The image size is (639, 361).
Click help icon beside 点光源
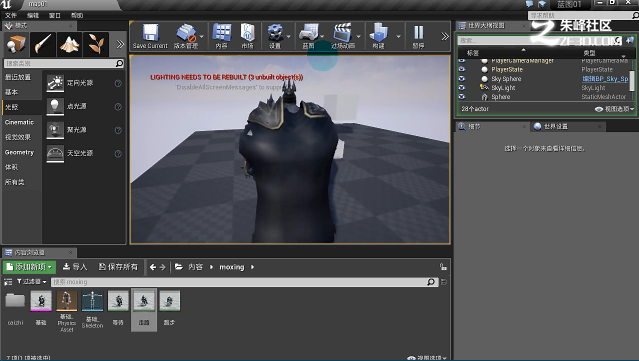118,107
